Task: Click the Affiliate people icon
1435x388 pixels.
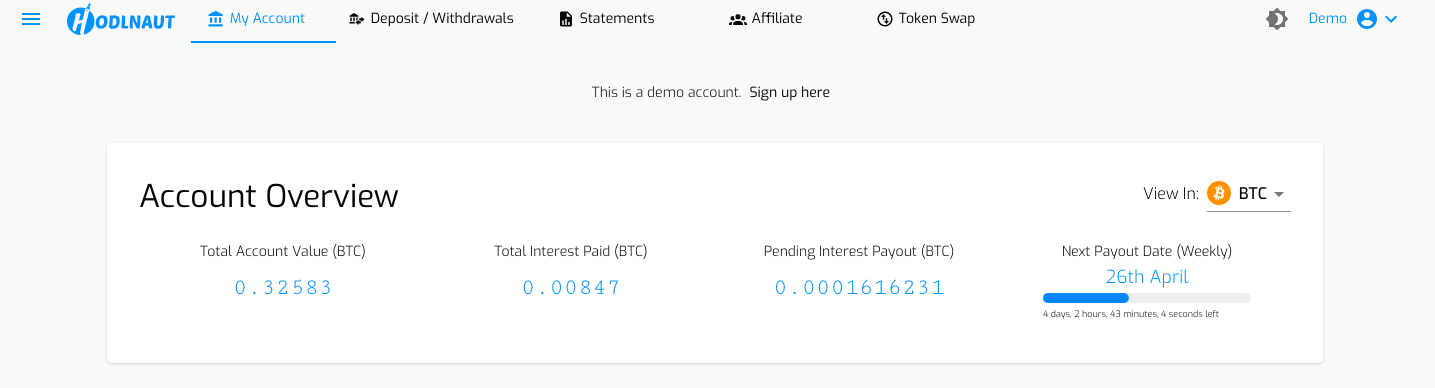Action: [x=738, y=19]
